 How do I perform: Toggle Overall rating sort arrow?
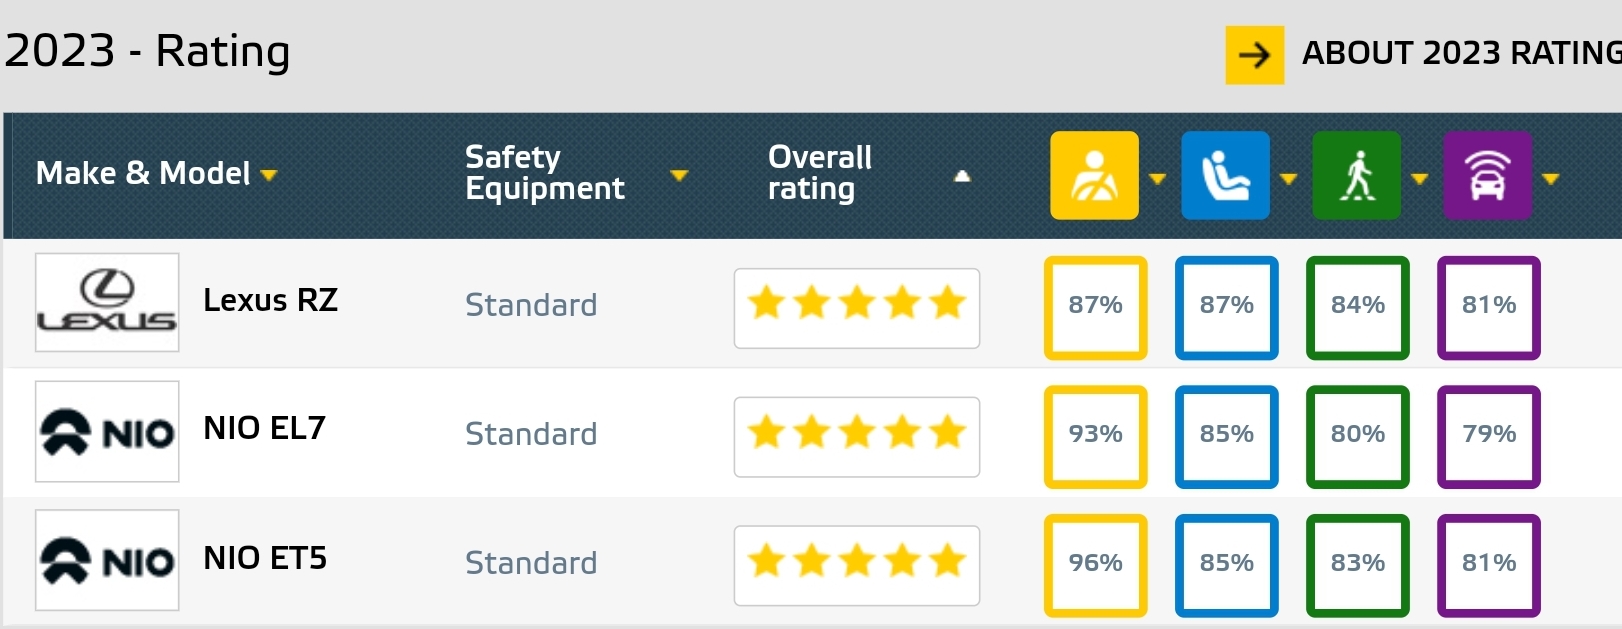(962, 176)
